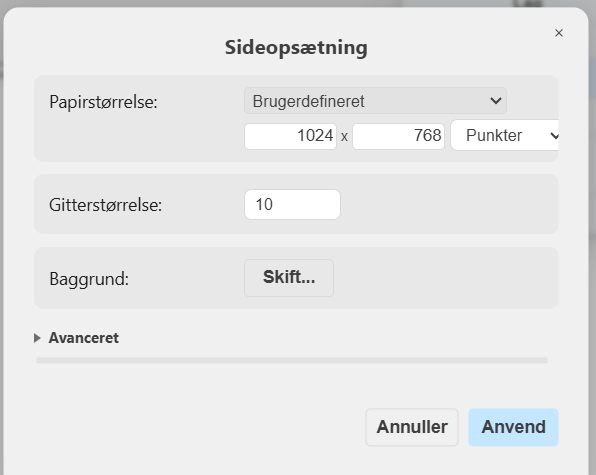The width and height of the screenshot is (596, 475).
Task: Focus the page width field showing 1024
Action: [290, 136]
